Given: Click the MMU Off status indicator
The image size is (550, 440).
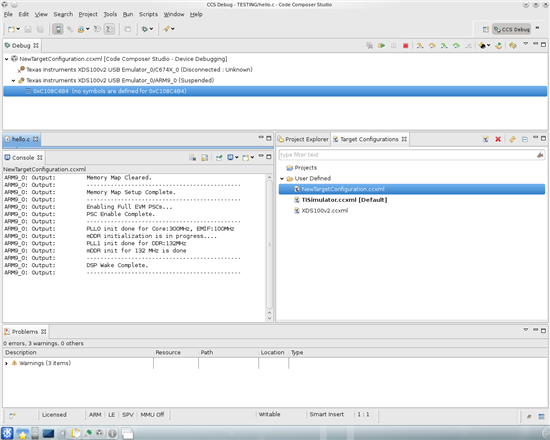Looking at the screenshot, I should (152, 415).
